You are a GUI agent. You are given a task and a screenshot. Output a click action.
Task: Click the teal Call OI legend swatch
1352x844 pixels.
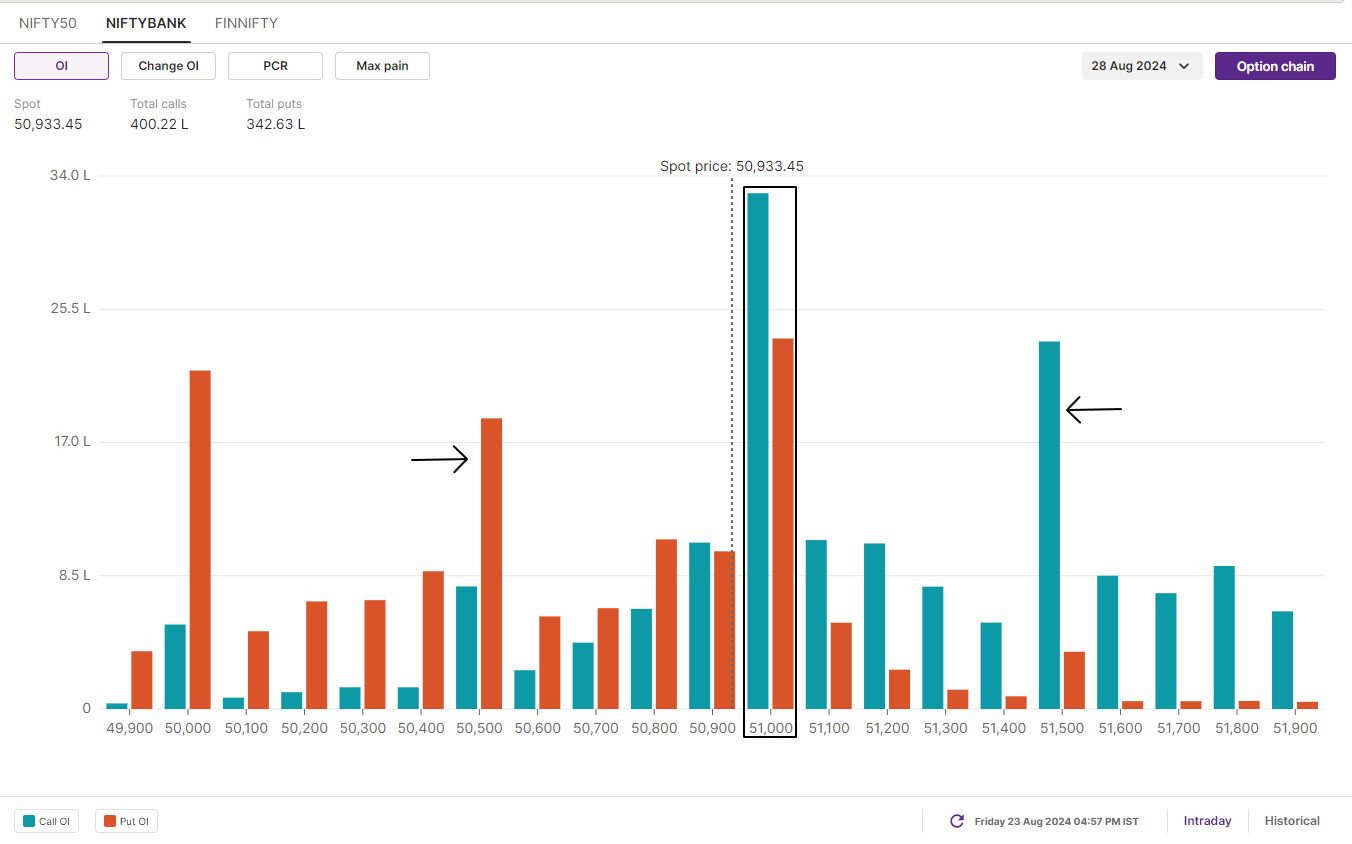(28, 822)
